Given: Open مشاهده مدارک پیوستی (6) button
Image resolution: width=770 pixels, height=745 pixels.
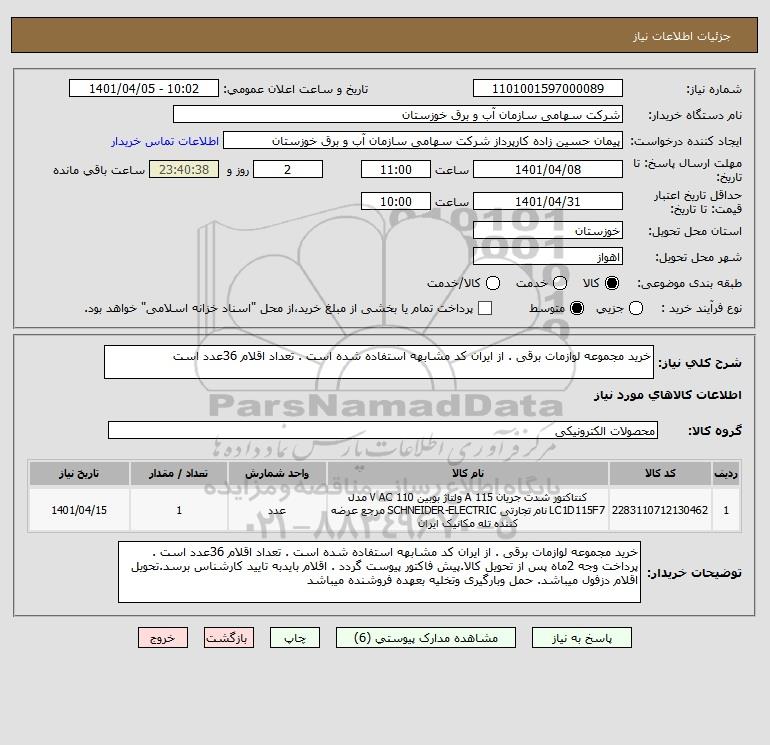Looking at the screenshot, I should (426, 637).
